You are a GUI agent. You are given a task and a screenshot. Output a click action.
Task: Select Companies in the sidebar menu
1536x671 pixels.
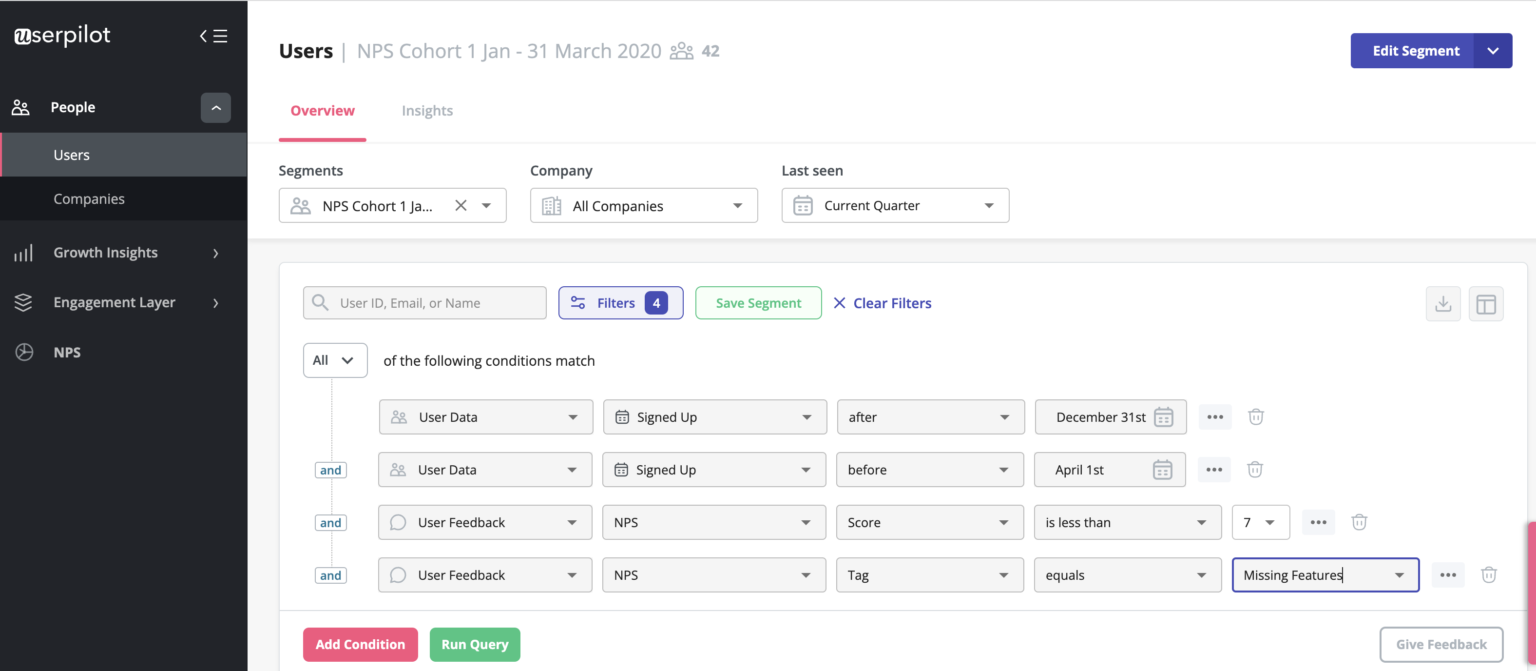click(x=88, y=198)
